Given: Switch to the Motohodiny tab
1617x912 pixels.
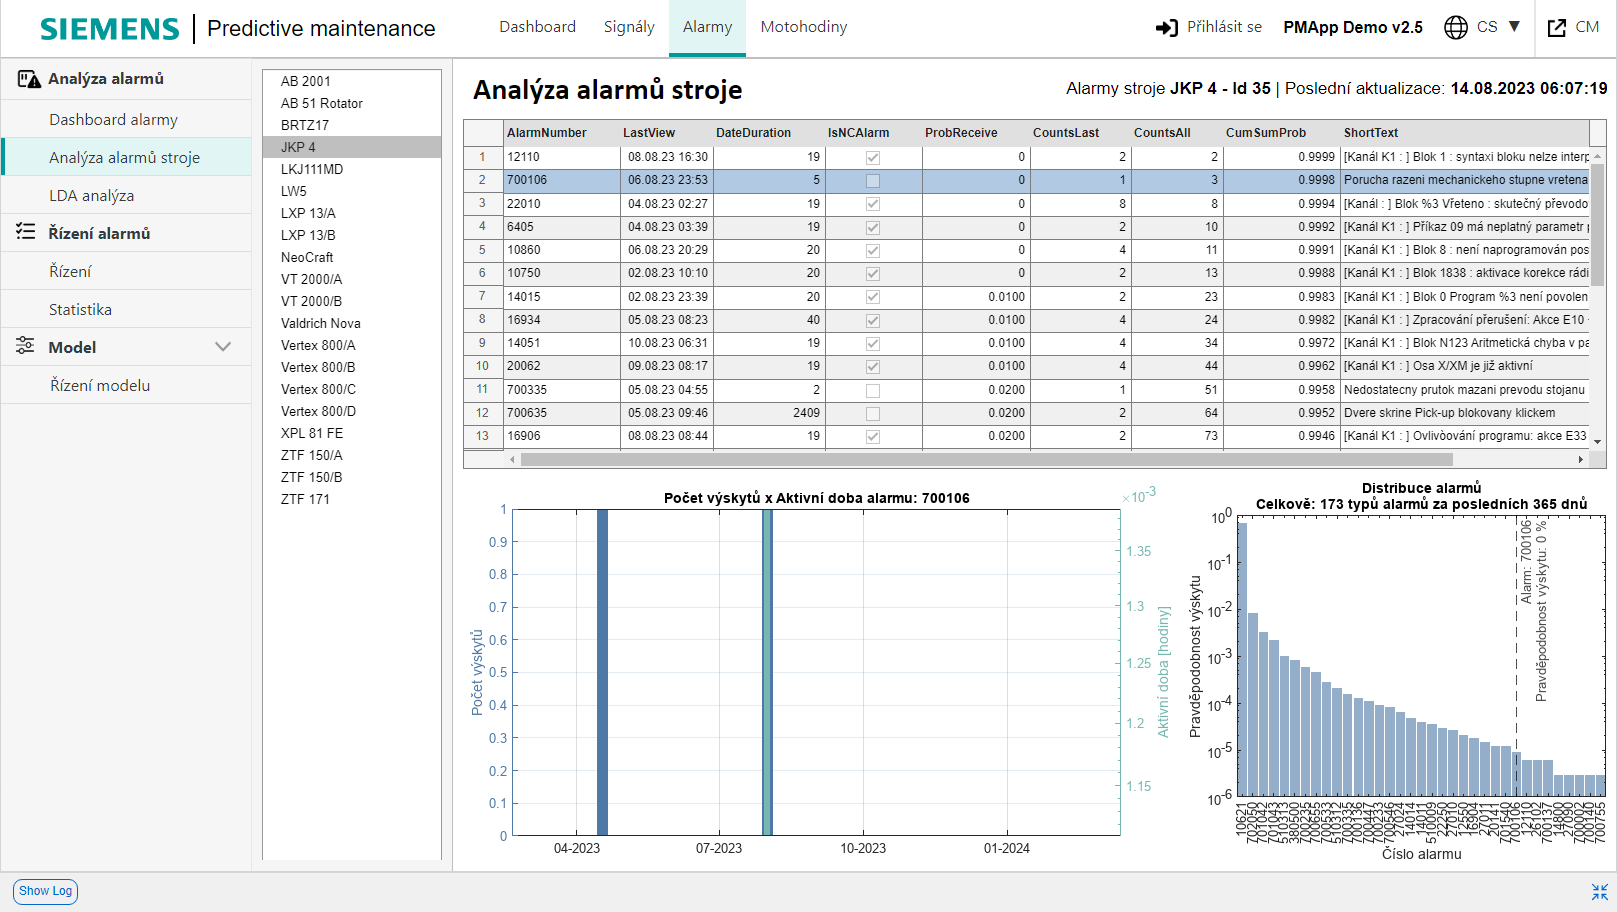Looking at the screenshot, I should click(x=803, y=27).
